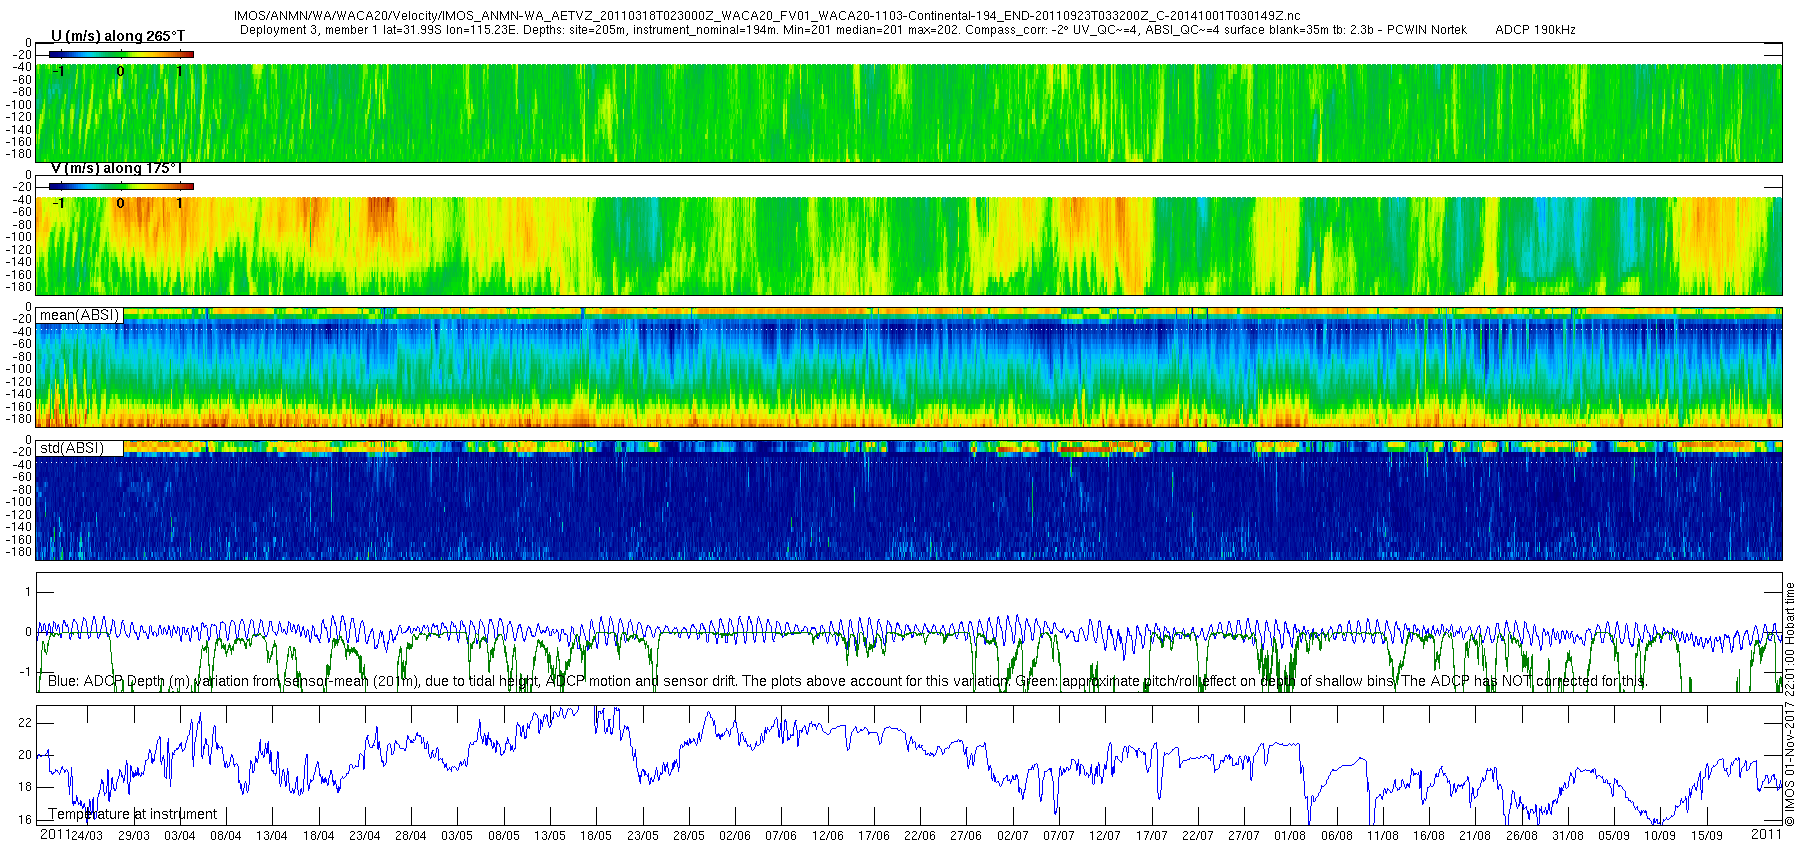The image size is (1800, 850).
Task: Click the '07/07' date tick label
Action: pos(1059,836)
